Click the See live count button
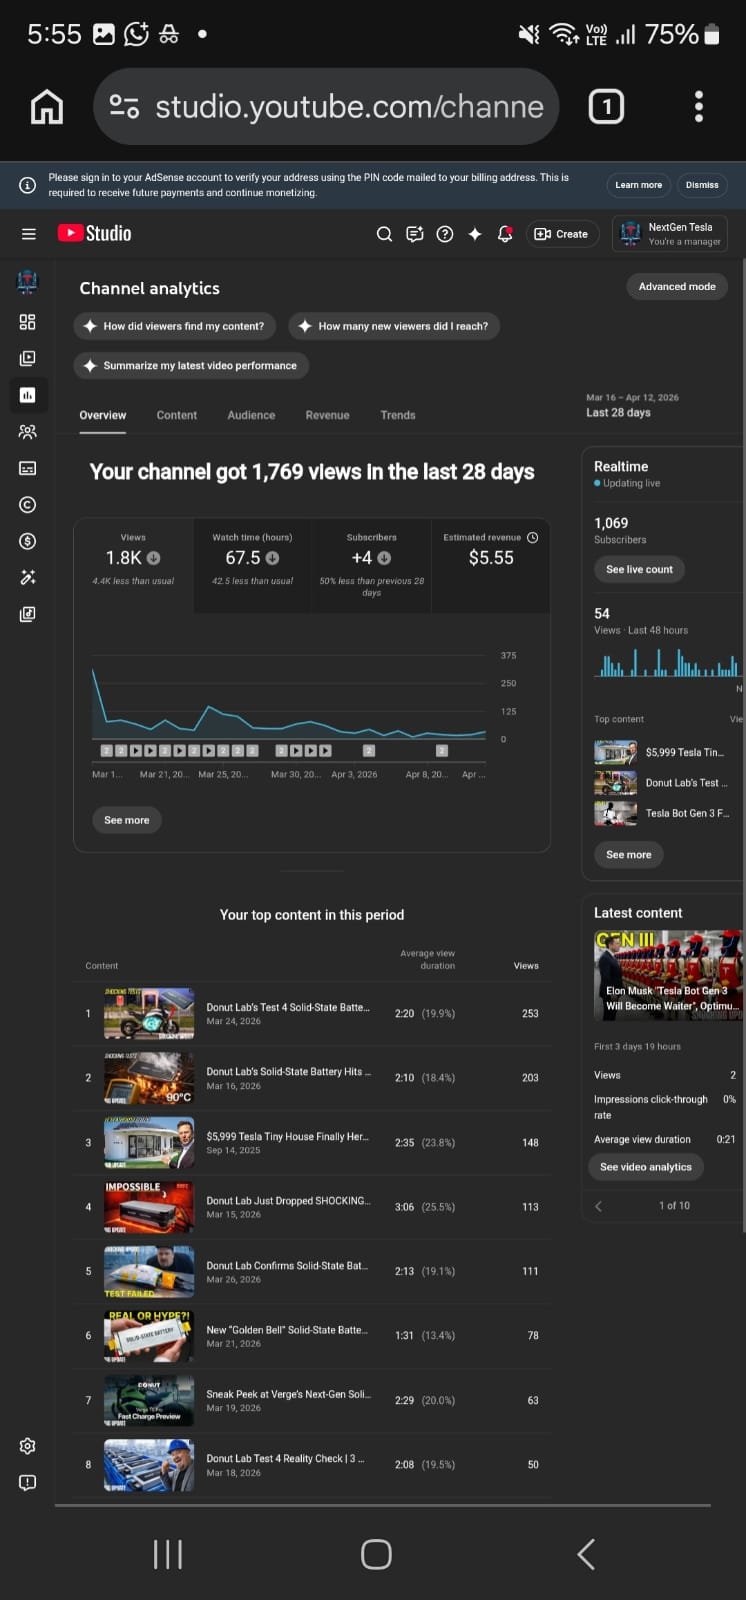The width and height of the screenshot is (746, 1600). pos(639,570)
